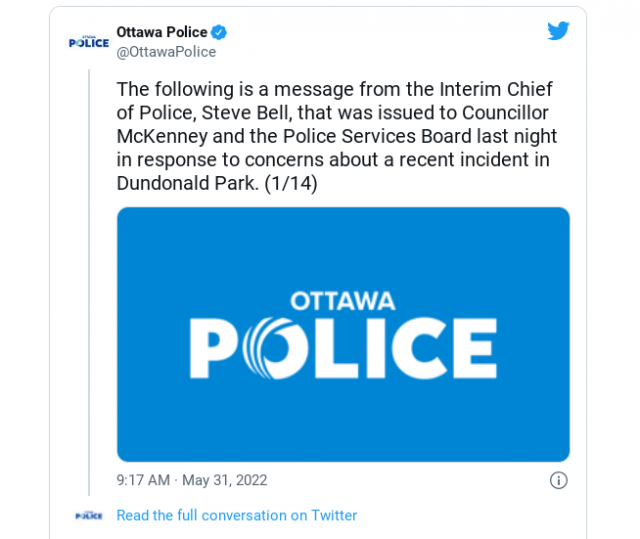Viewport: 640px width, 539px height.
Task: Select the white OTTAWA word in image
Action: point(343,301)
